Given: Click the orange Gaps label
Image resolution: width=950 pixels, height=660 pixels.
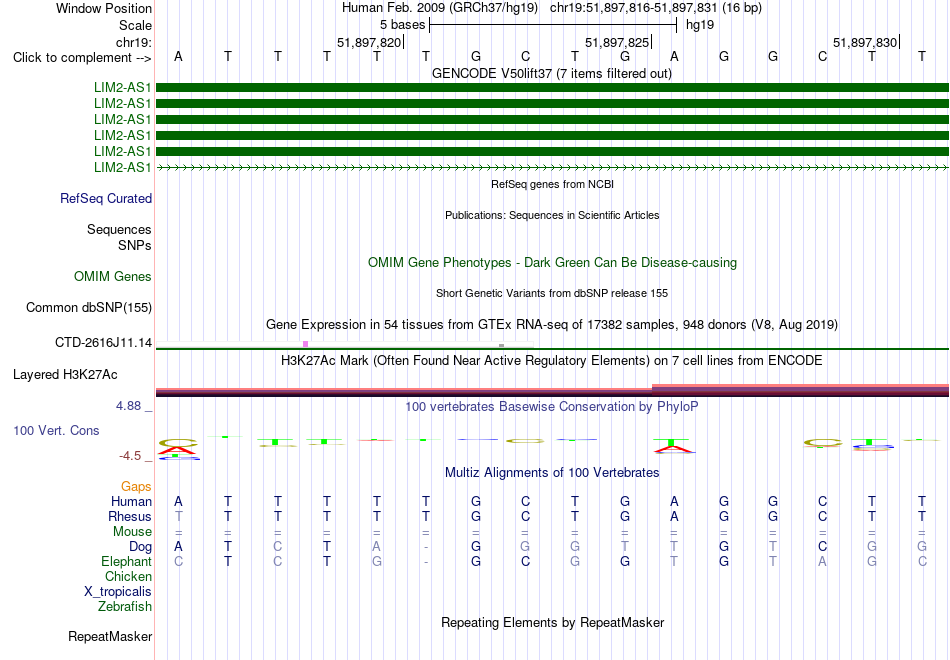Looking at the screenshot, I should click(x=136, y=487).
